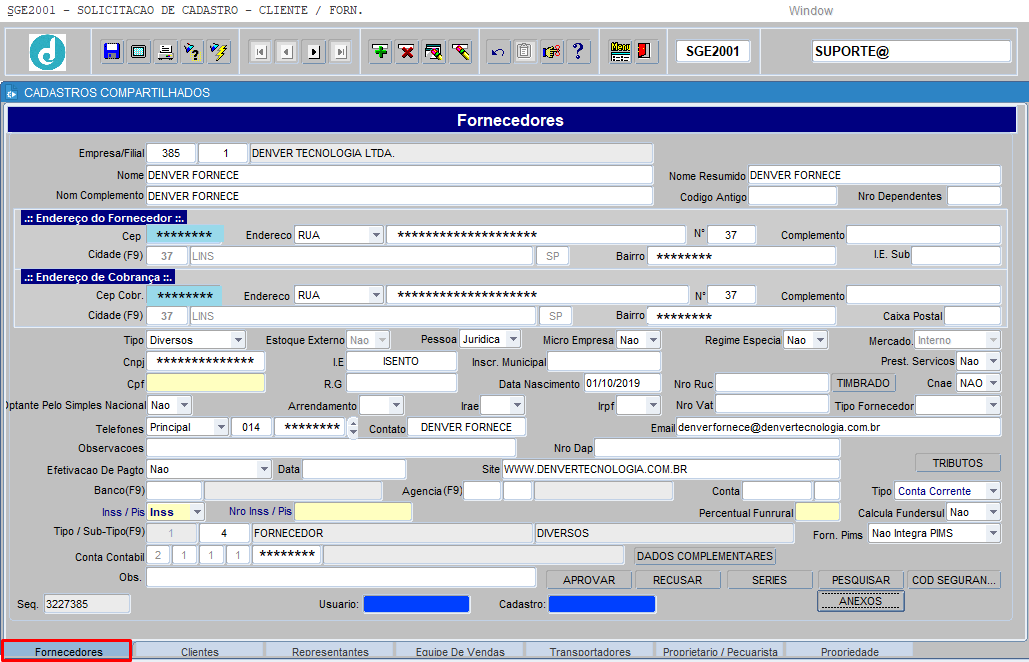Switch to the Representantes tab
The height and width of the screenshot is (662, 1029).
click(x=330, y=652)
